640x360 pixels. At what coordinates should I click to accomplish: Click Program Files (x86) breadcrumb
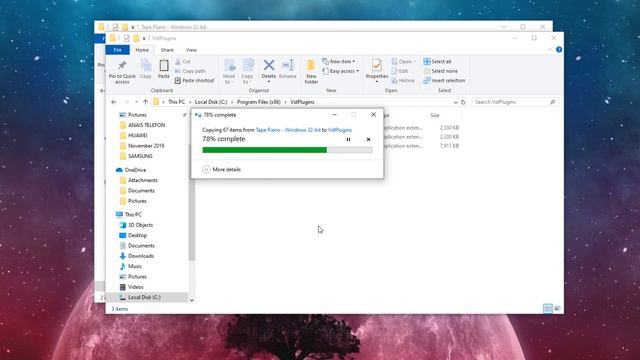259,102
